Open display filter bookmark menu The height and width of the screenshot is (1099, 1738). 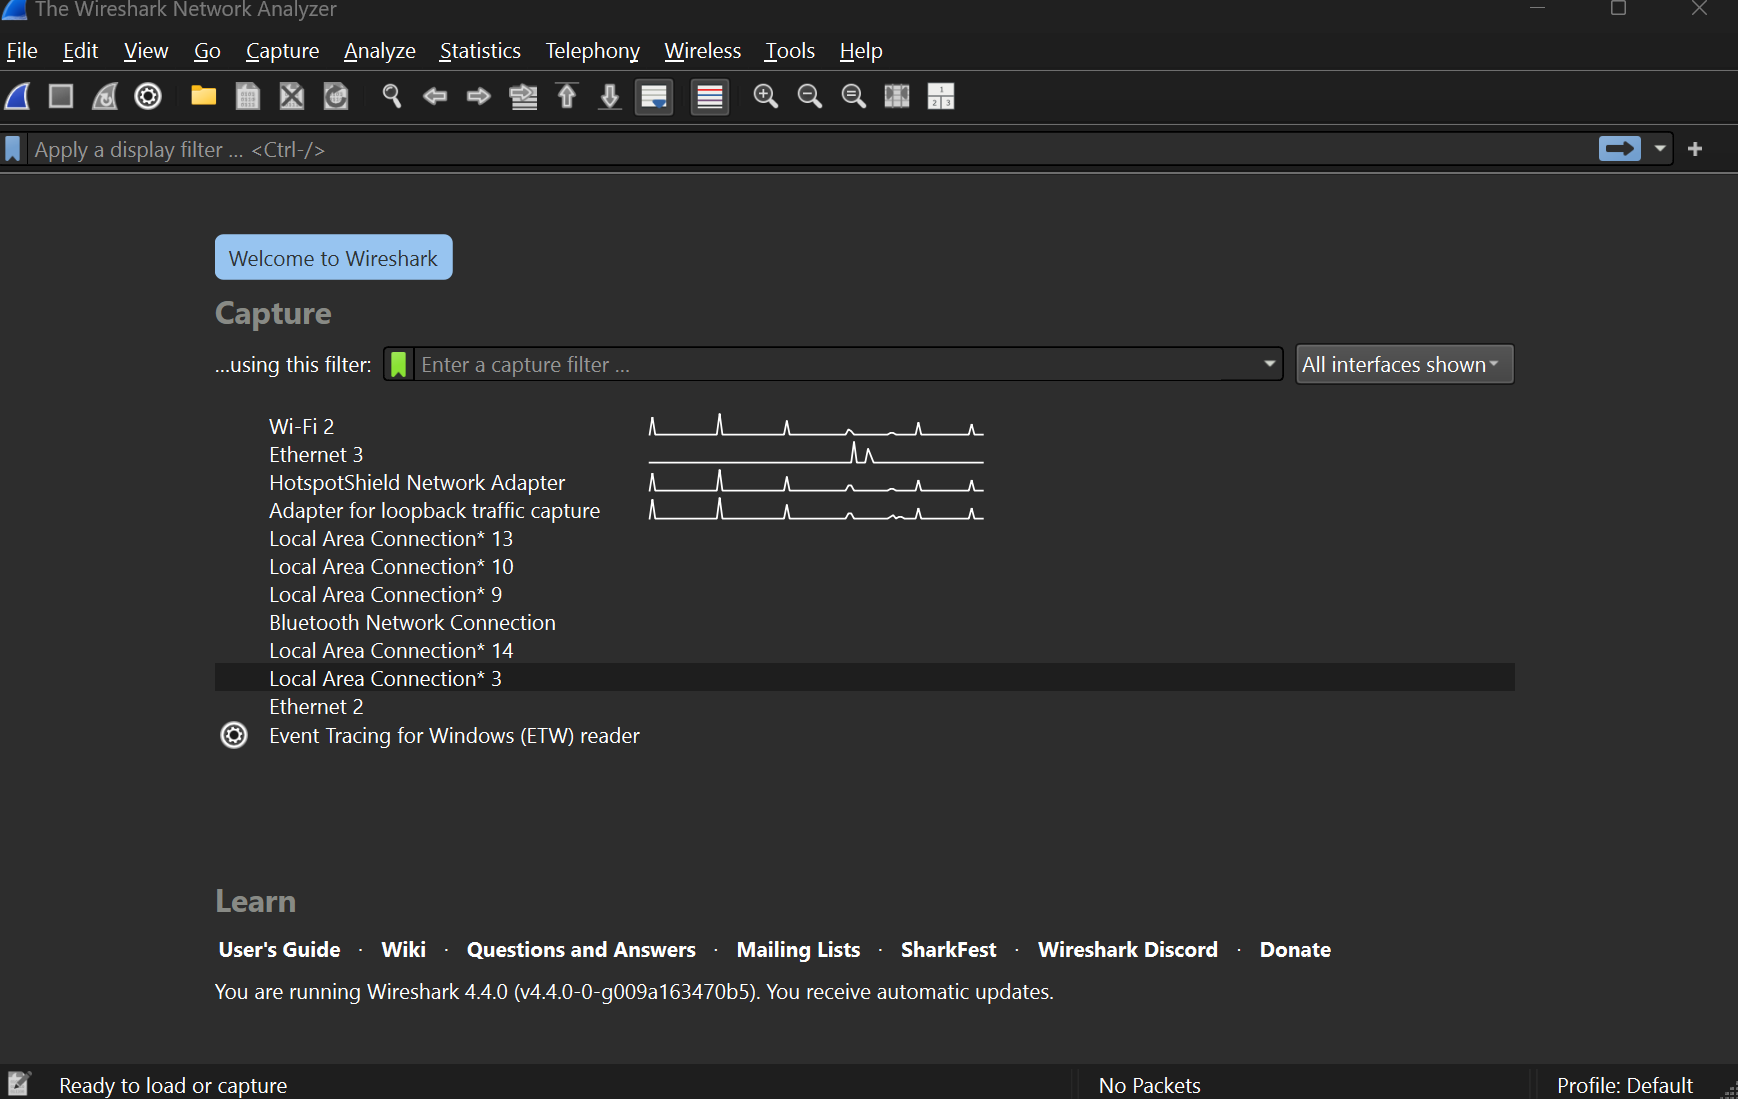[x=13, y=149]
